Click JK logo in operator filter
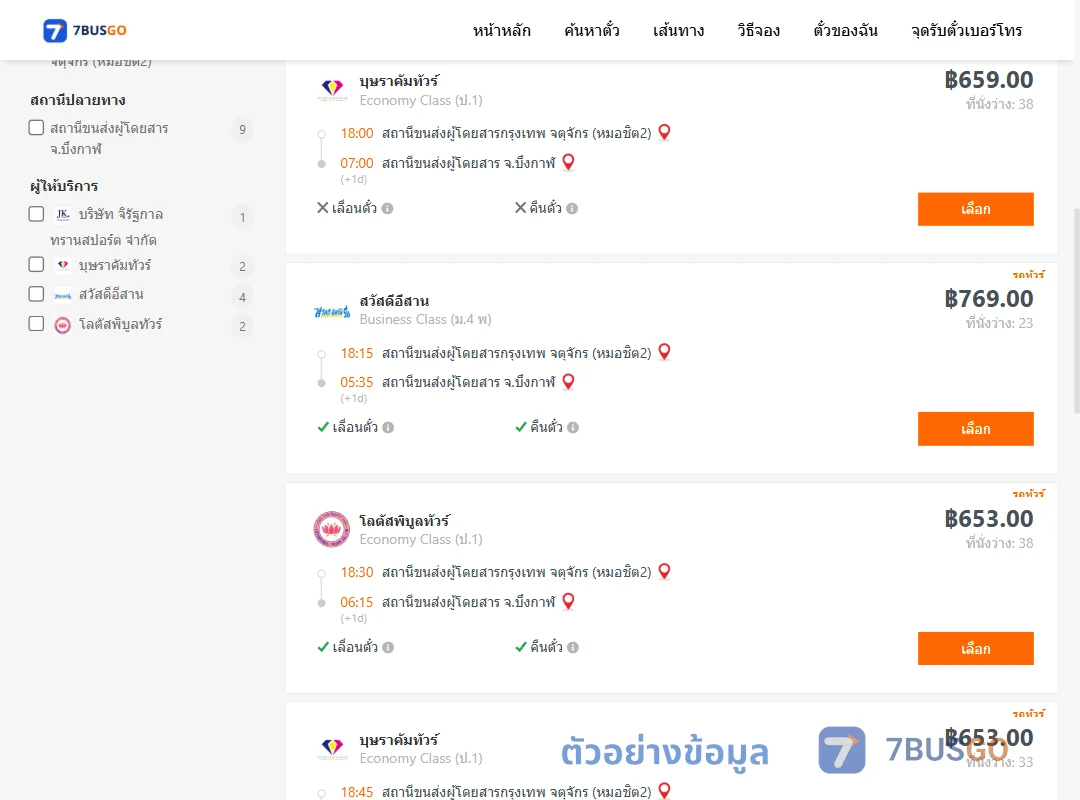The image size is (1080, 800). point(63,214)
